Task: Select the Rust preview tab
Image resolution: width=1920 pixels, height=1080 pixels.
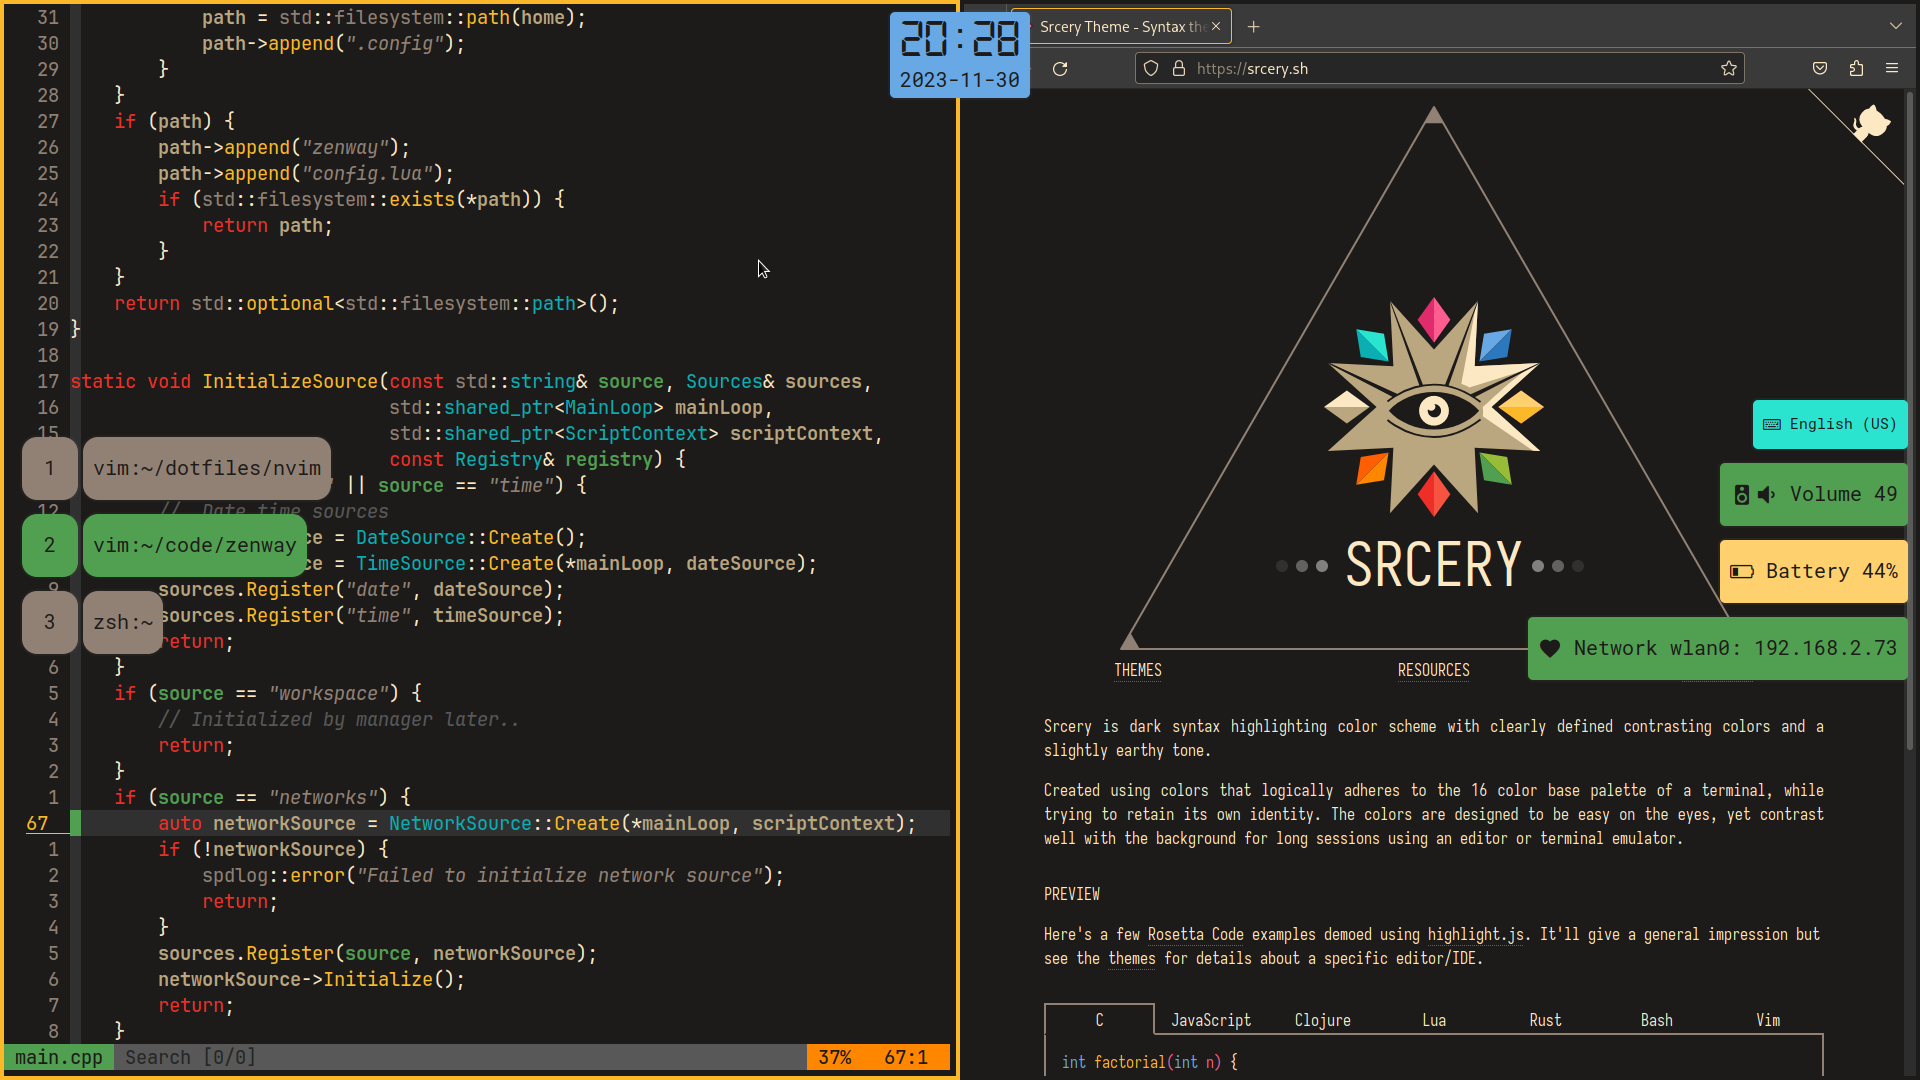Action: tap(1544, 1020)
